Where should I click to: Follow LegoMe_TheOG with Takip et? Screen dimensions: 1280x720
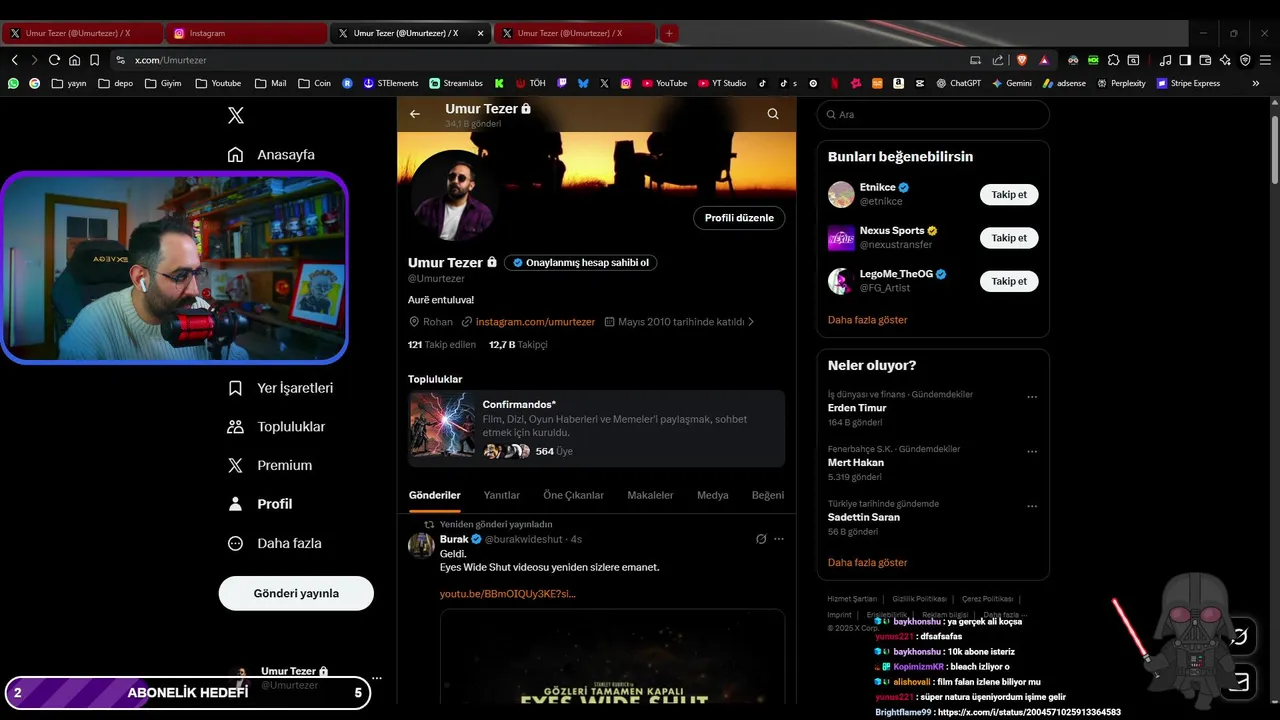tap(1009, 281)
